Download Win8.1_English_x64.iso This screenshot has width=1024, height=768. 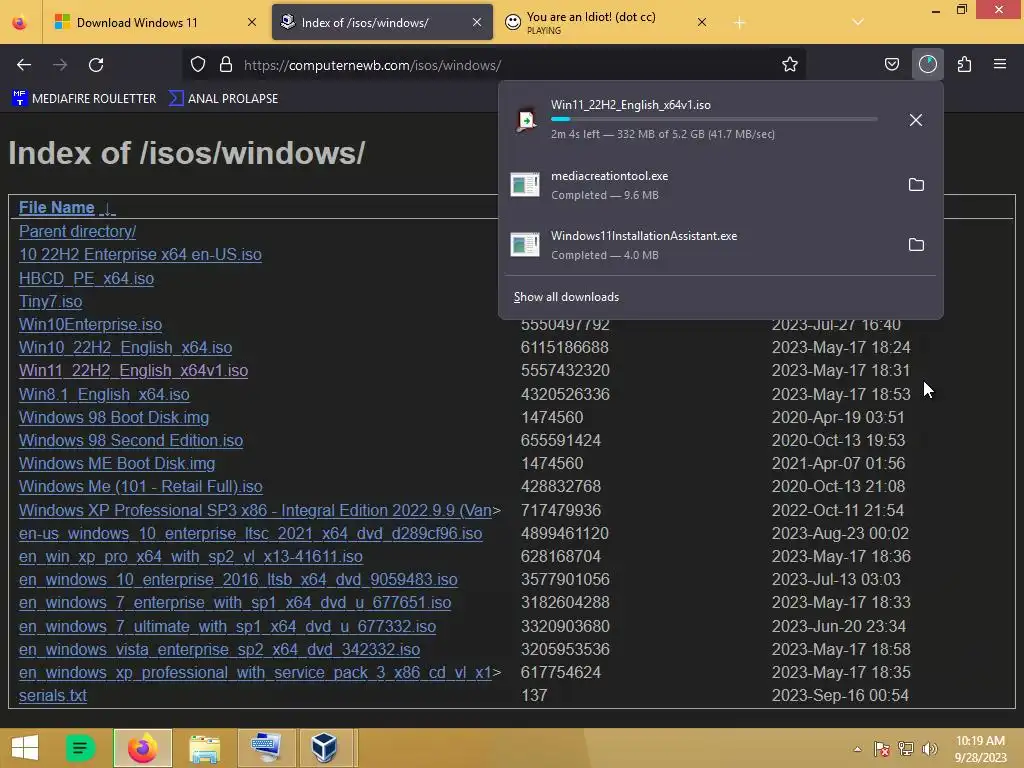point(104,394)
